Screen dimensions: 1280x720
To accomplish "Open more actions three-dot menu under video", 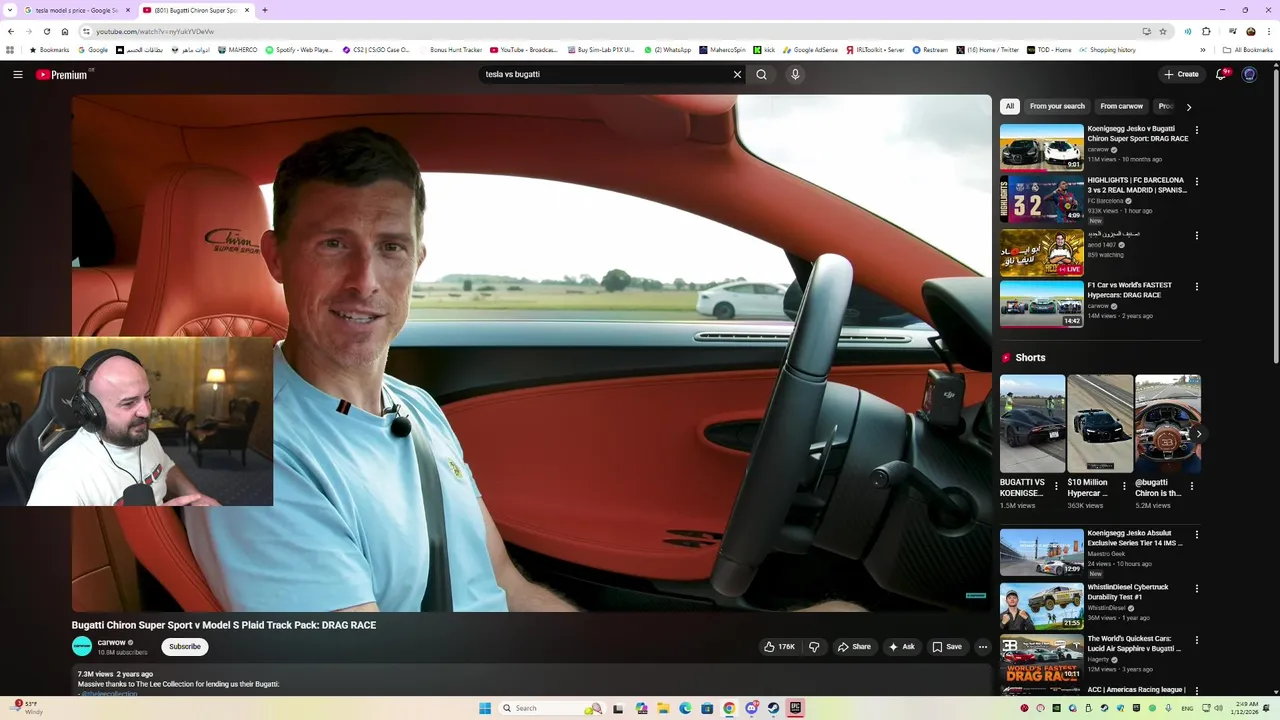I will pos(983,647).
